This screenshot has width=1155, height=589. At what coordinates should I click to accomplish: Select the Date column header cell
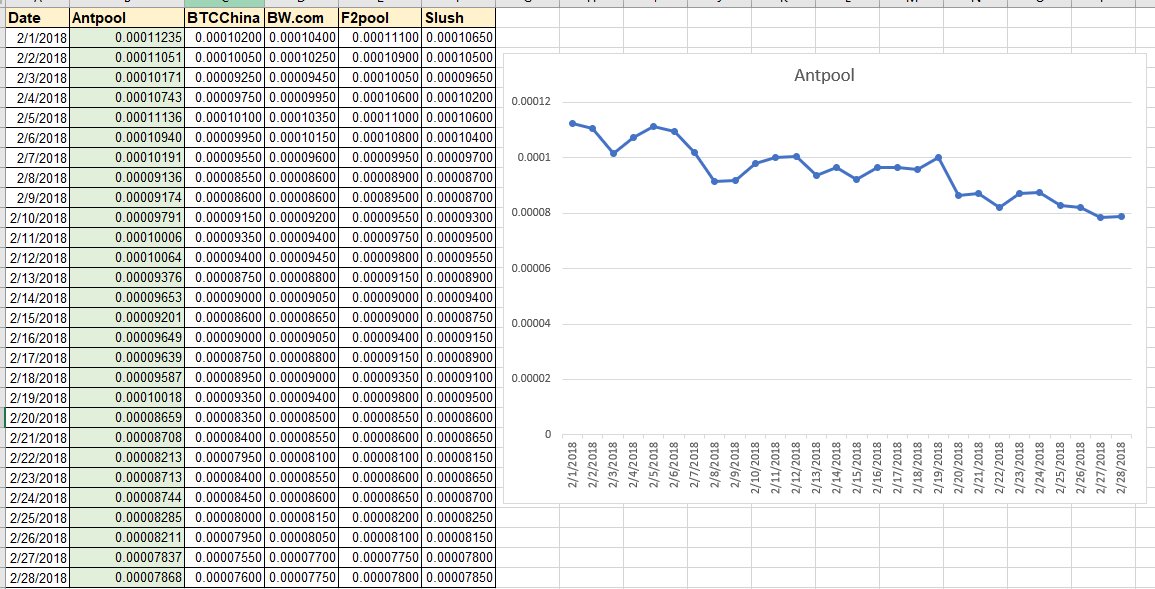[x=37, y=18]
